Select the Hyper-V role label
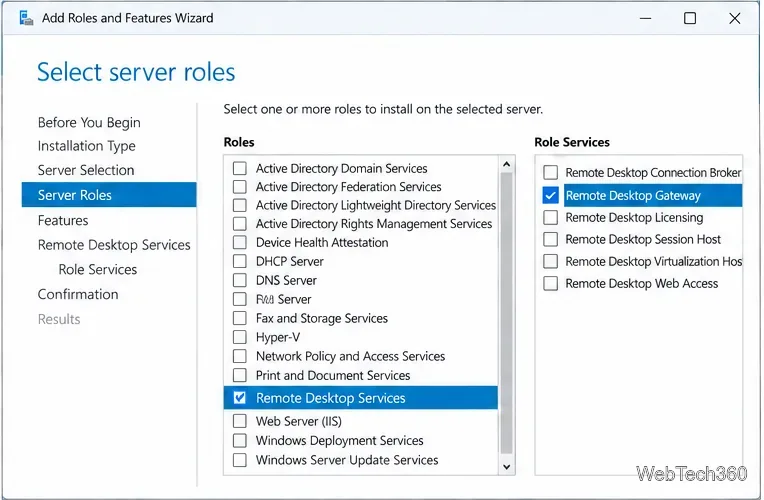 [278, 337]
